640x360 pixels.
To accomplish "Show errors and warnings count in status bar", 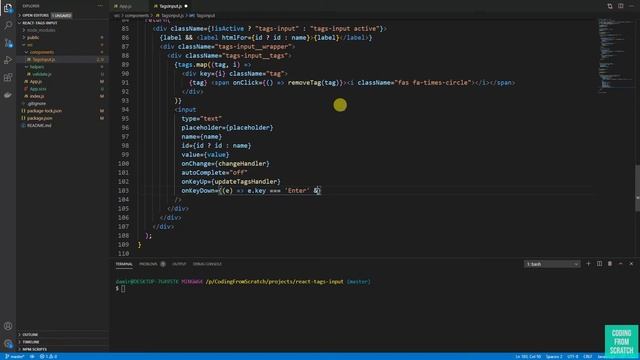I will click(48, 356).
